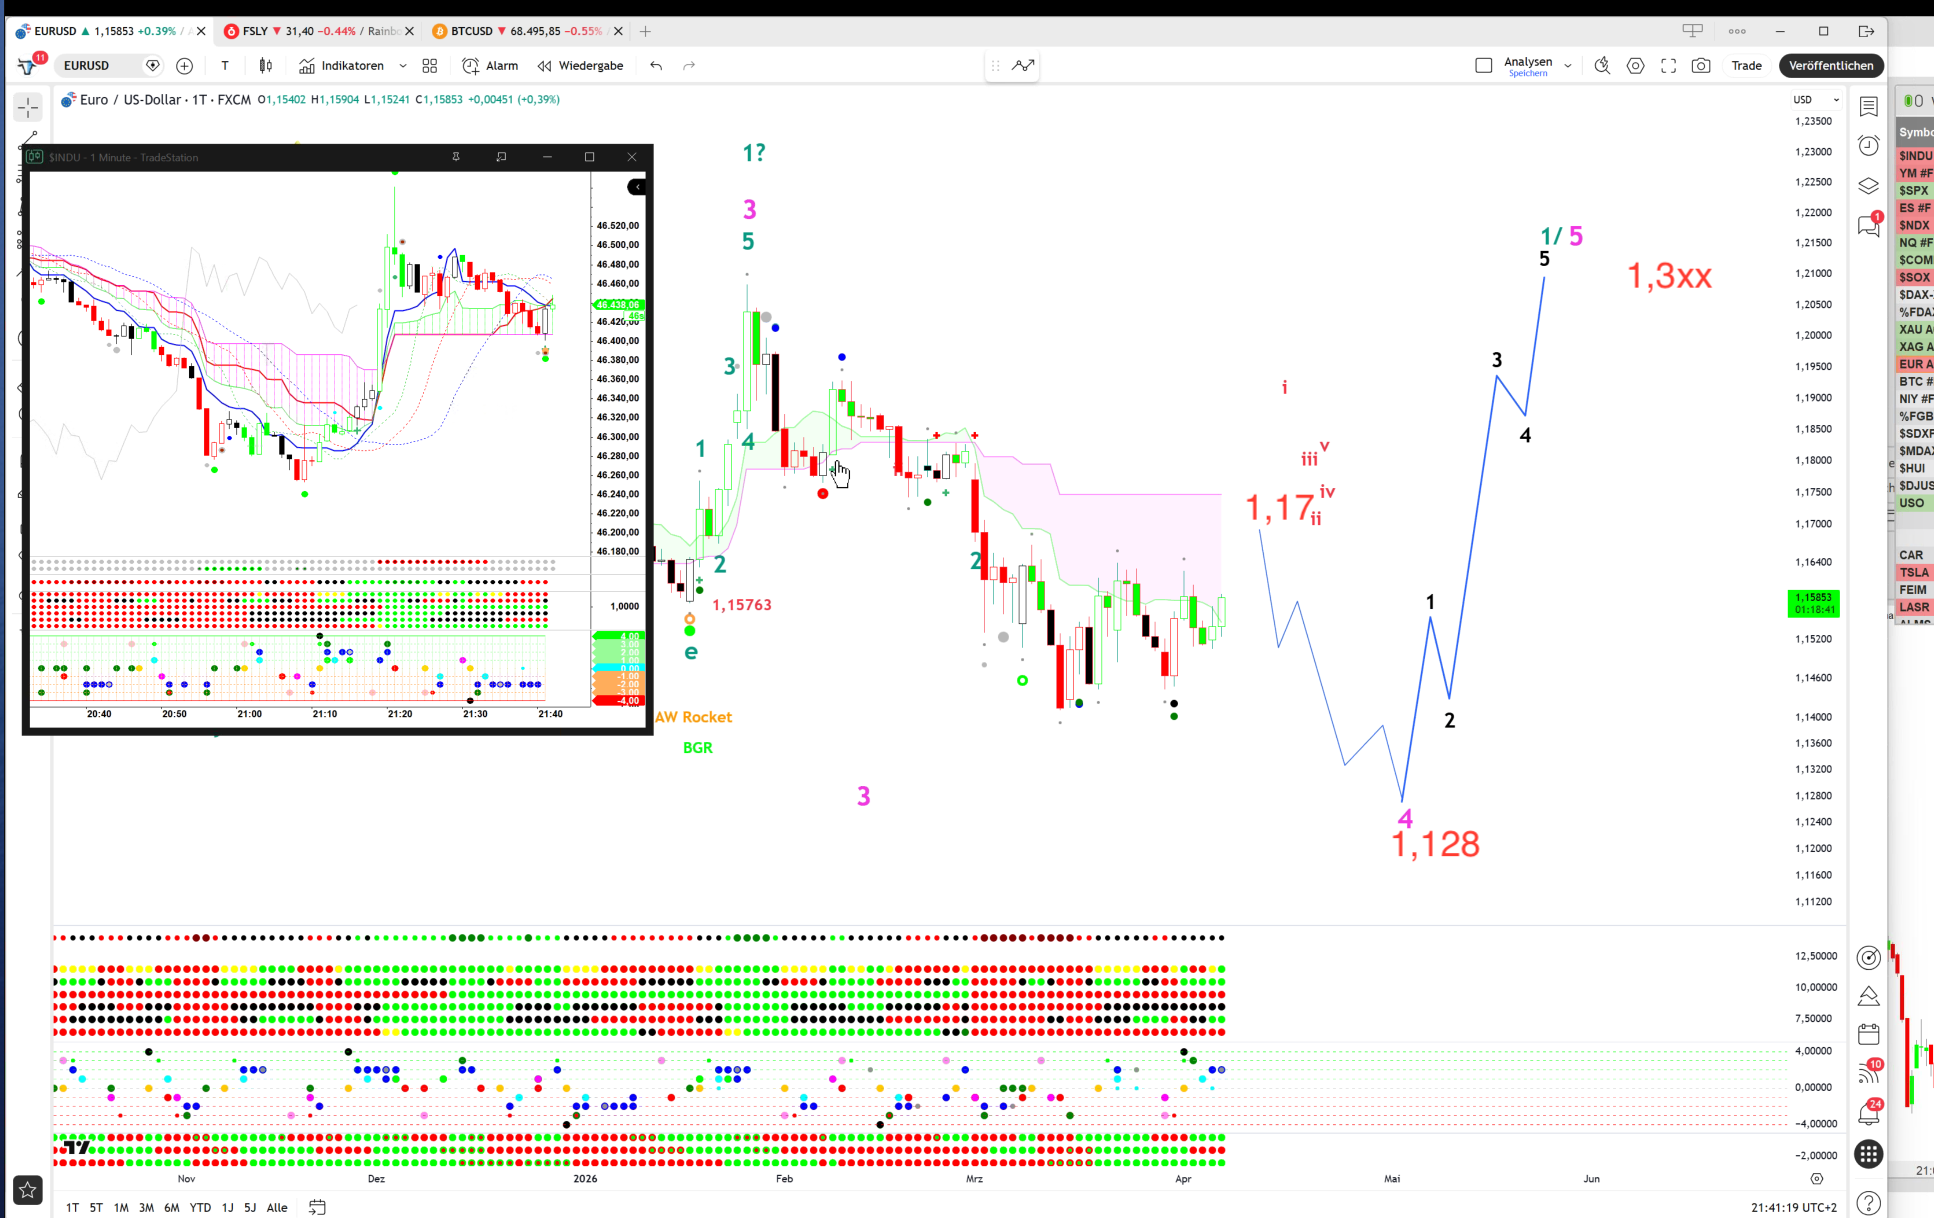
Task: Pin the $INDU TradeStation window
Action: pos(456,157)
